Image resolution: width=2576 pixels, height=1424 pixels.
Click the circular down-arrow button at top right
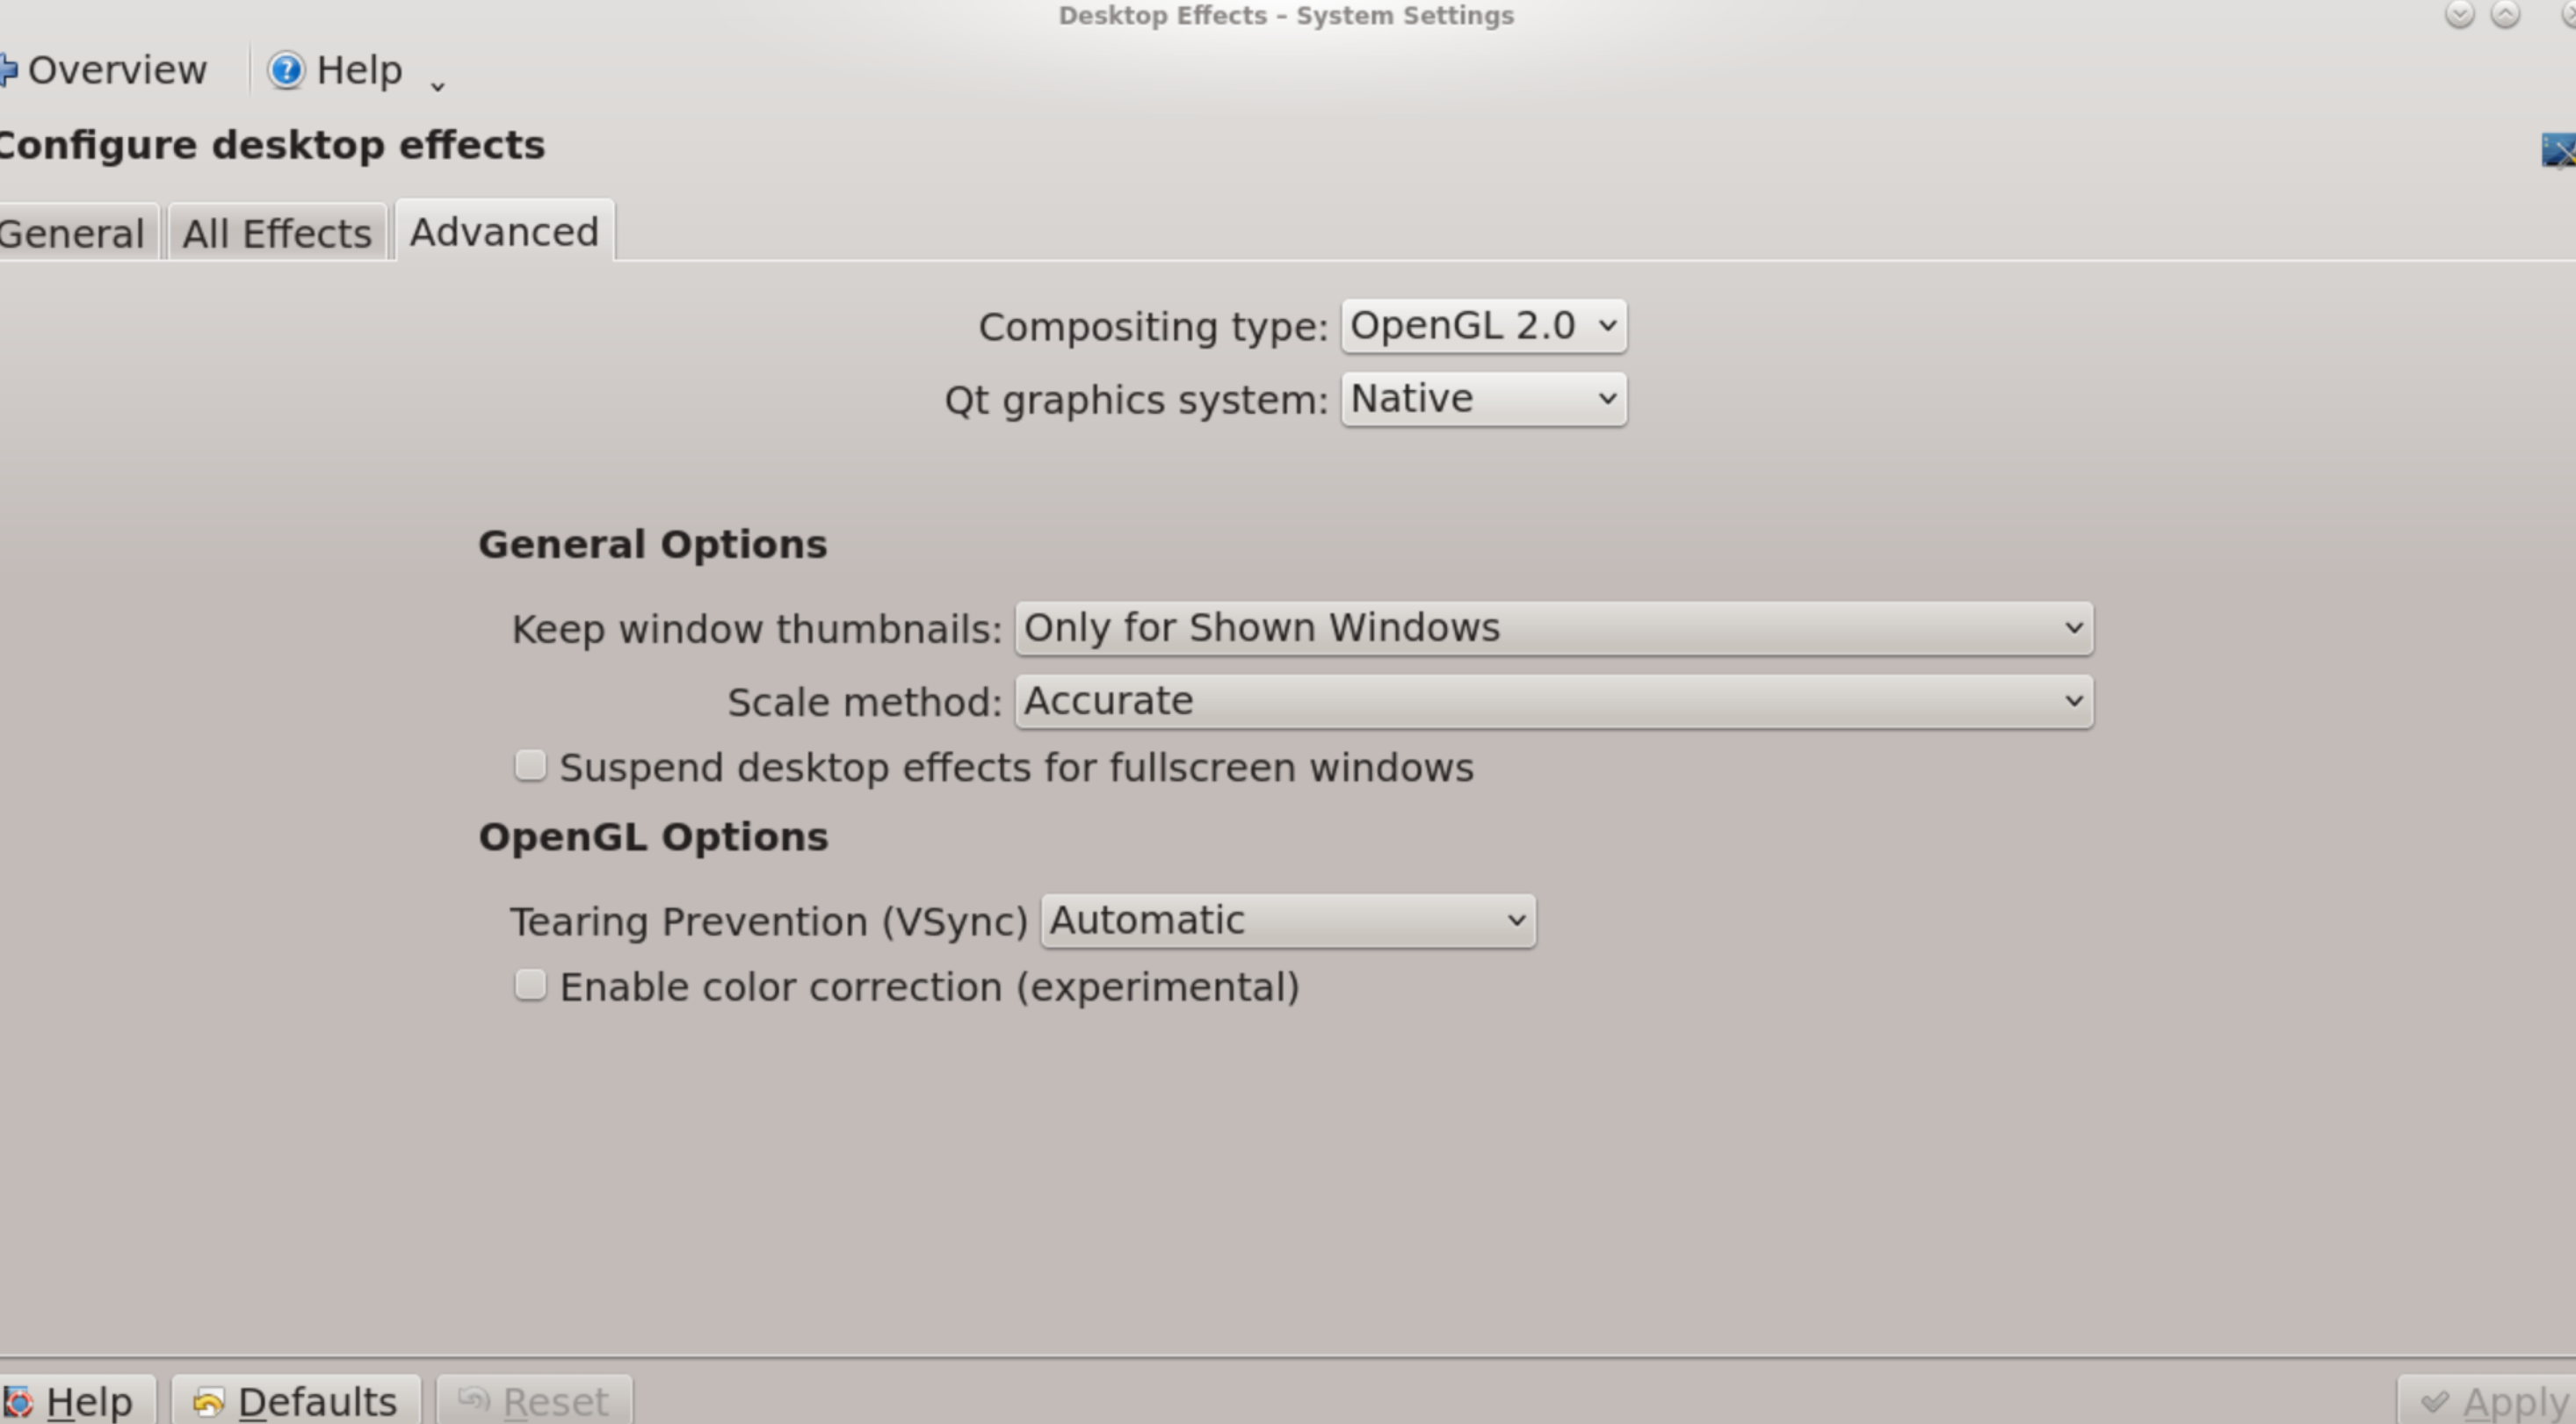[2460, 16]
